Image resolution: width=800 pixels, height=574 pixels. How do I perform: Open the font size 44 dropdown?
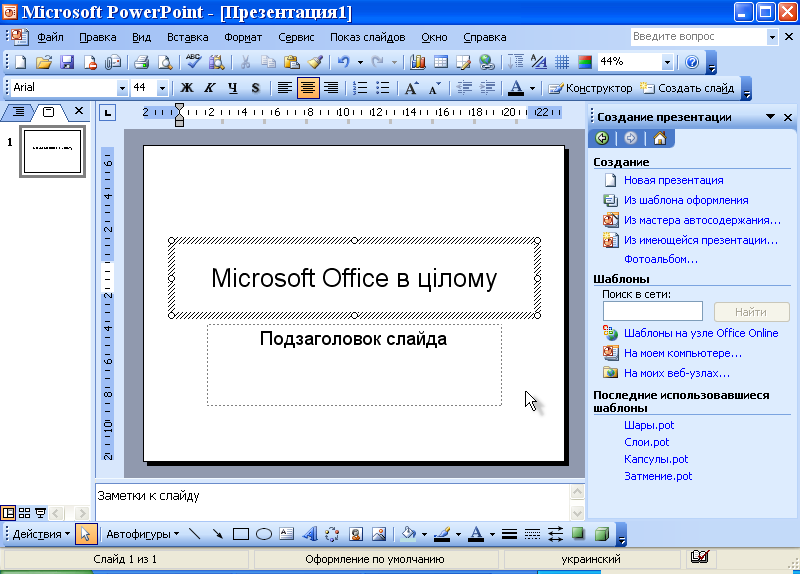[x=162, y=88]
